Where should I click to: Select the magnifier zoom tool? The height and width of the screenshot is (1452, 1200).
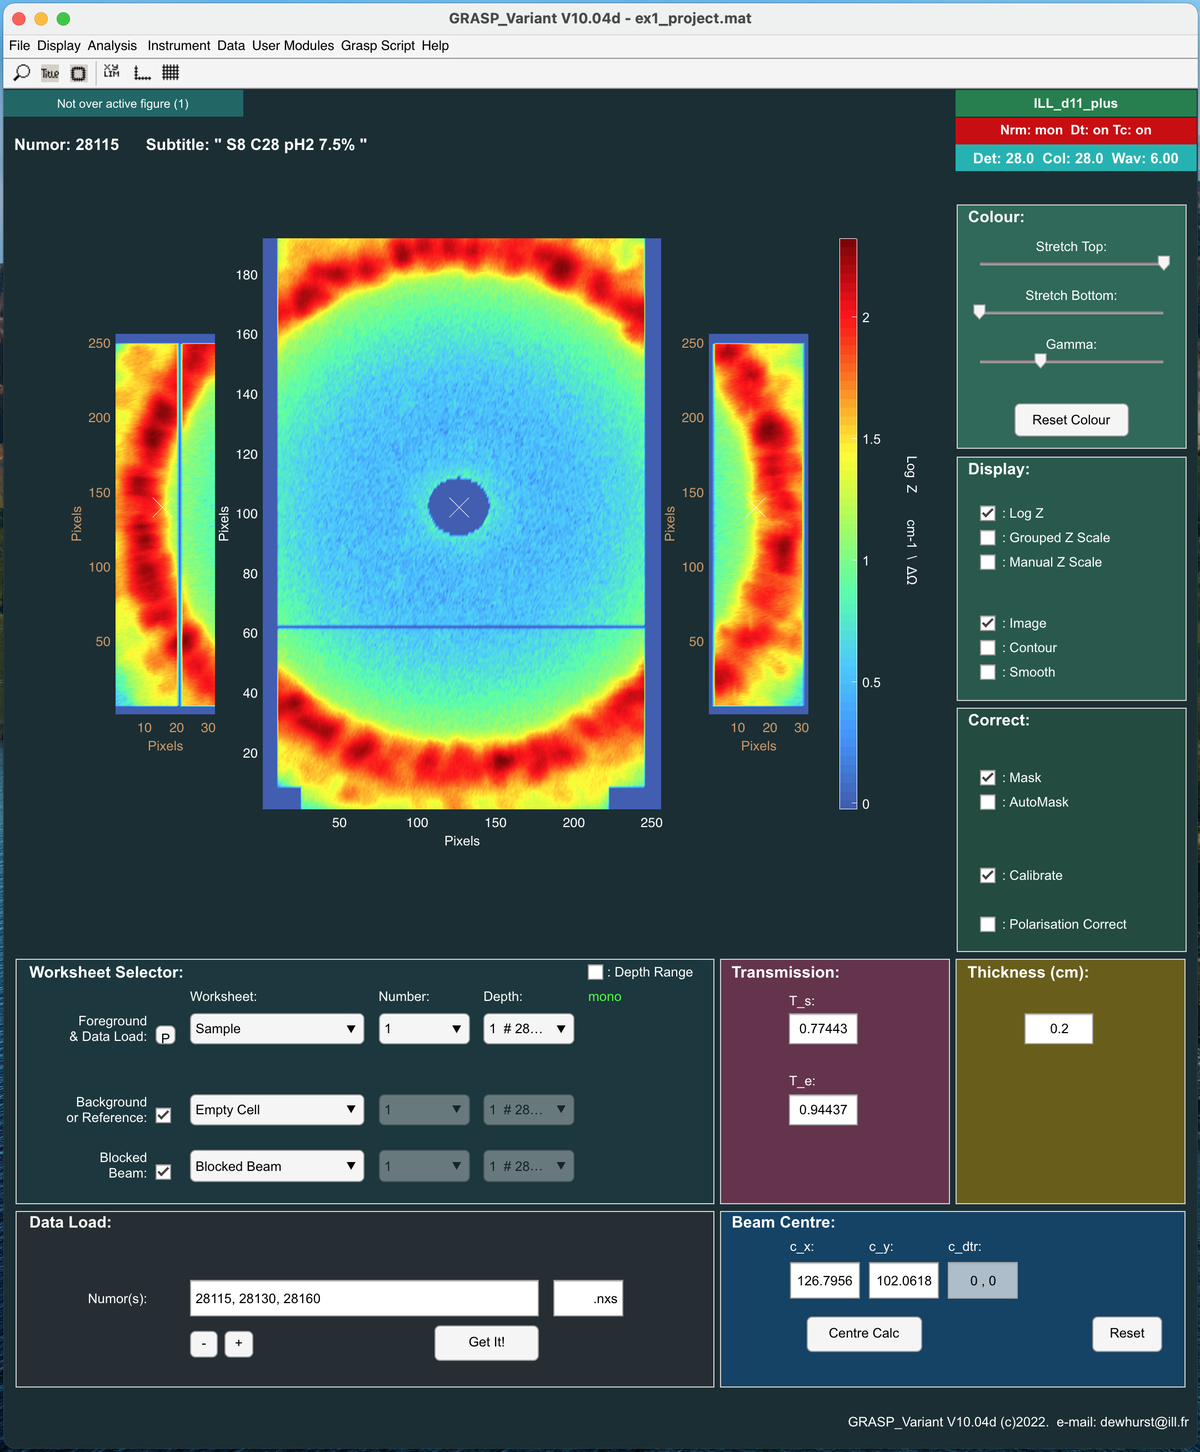pos(21,73)
